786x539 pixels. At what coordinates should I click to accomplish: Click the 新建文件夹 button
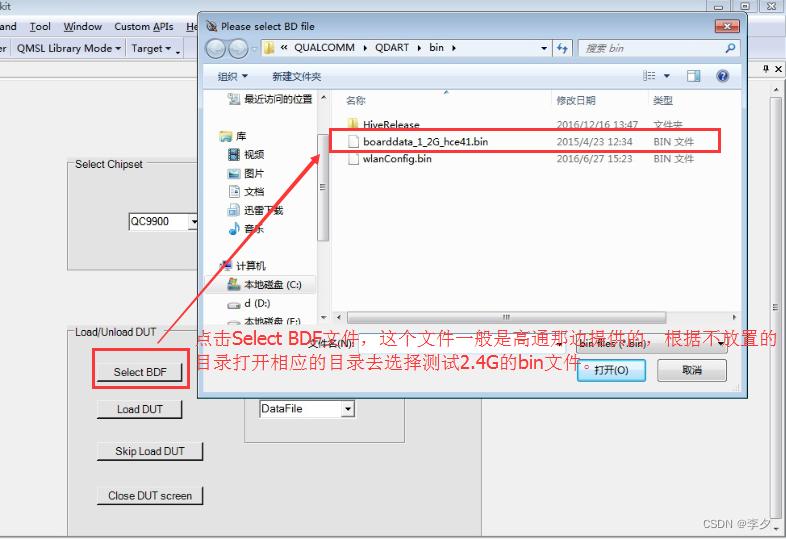(297, 76)
